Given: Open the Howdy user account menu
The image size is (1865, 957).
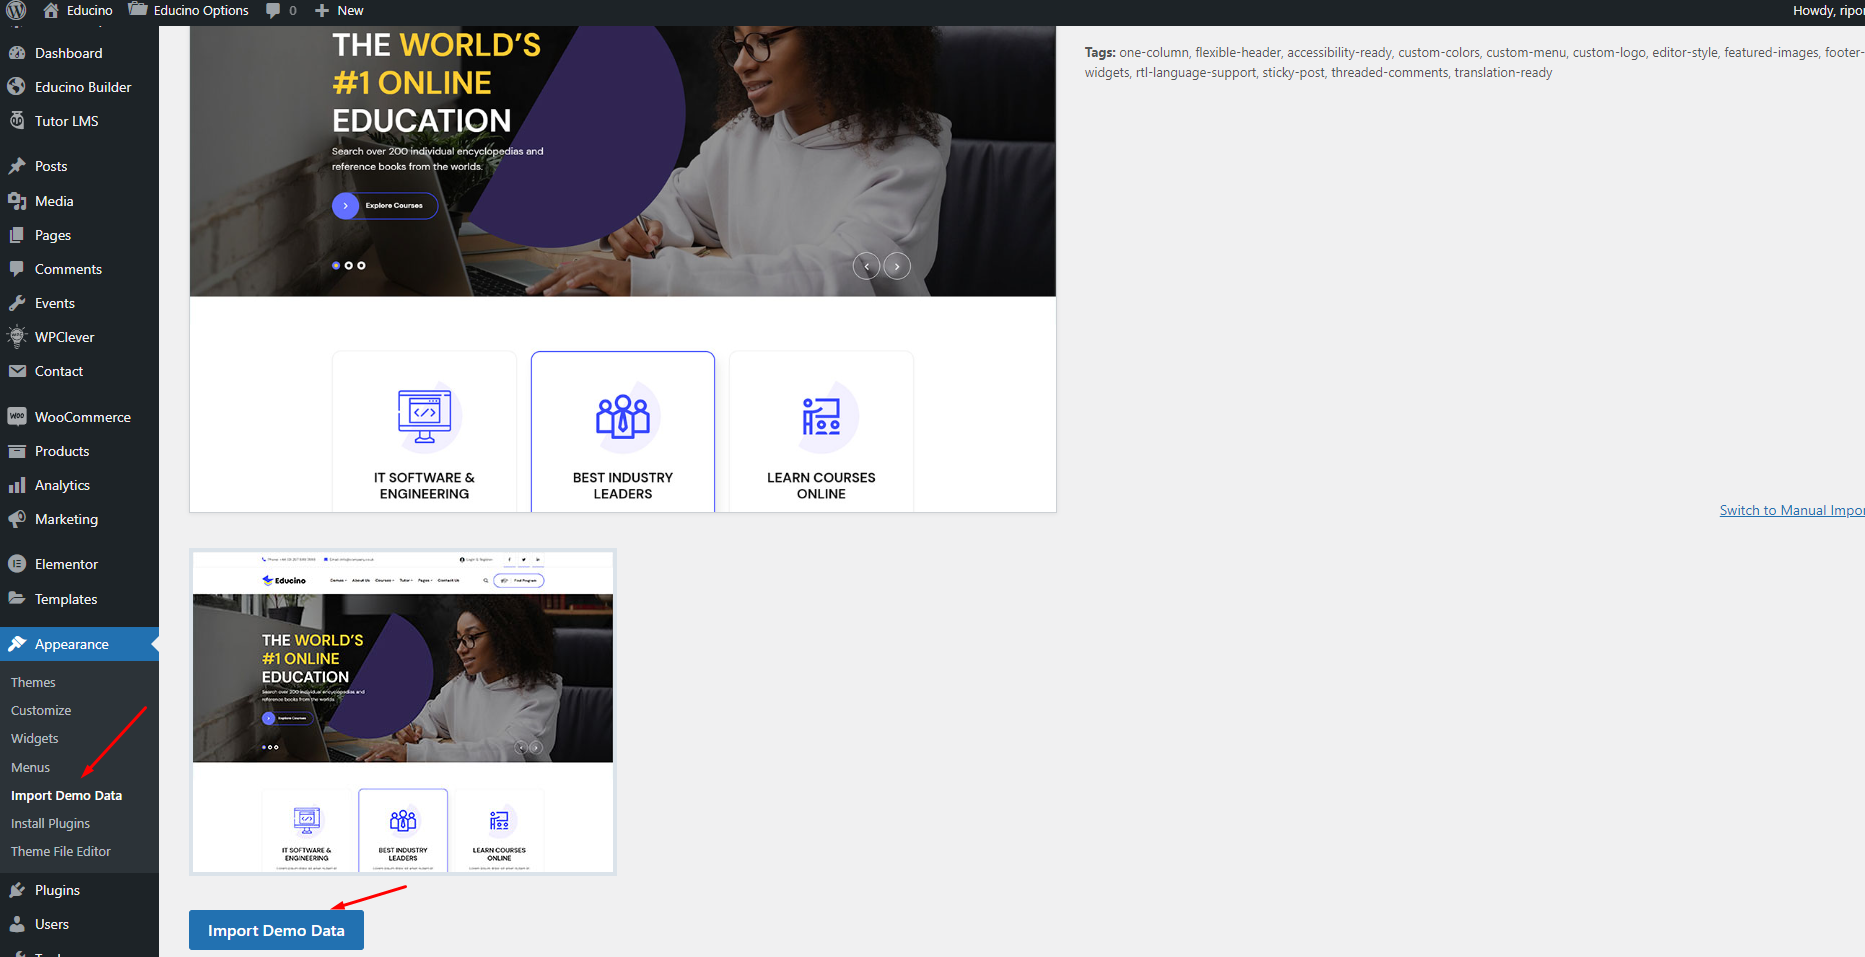Looking at the screenshot, I should [x=1828, y=10].
